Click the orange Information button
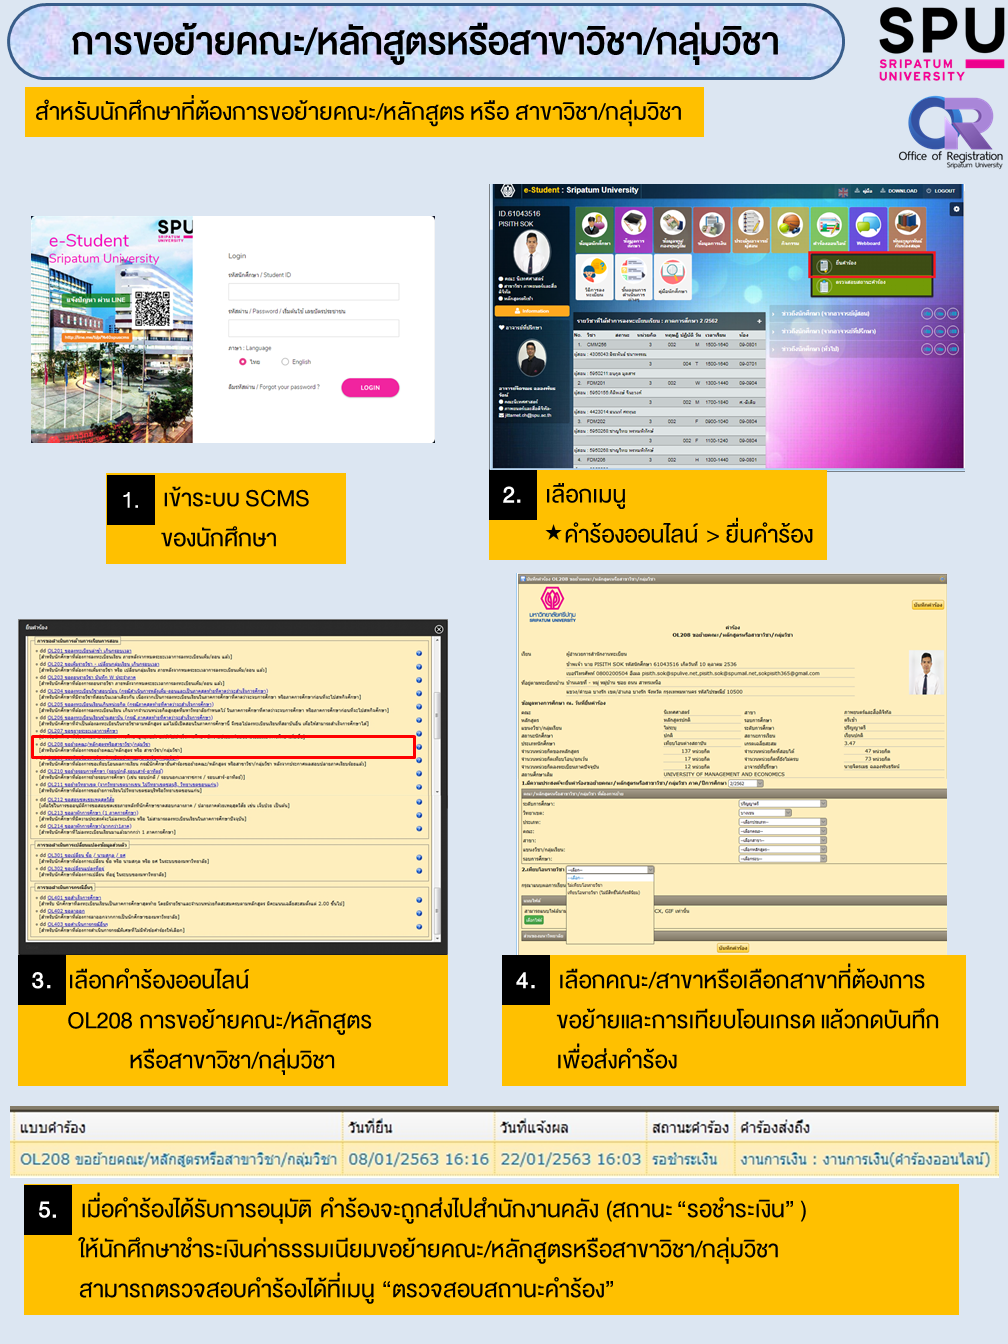This screenshot has width=1008, height=1344. tap(531, 311)
